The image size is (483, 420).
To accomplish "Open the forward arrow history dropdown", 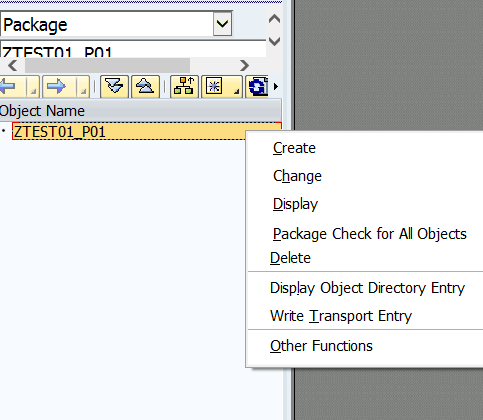I will coord(82,87).
